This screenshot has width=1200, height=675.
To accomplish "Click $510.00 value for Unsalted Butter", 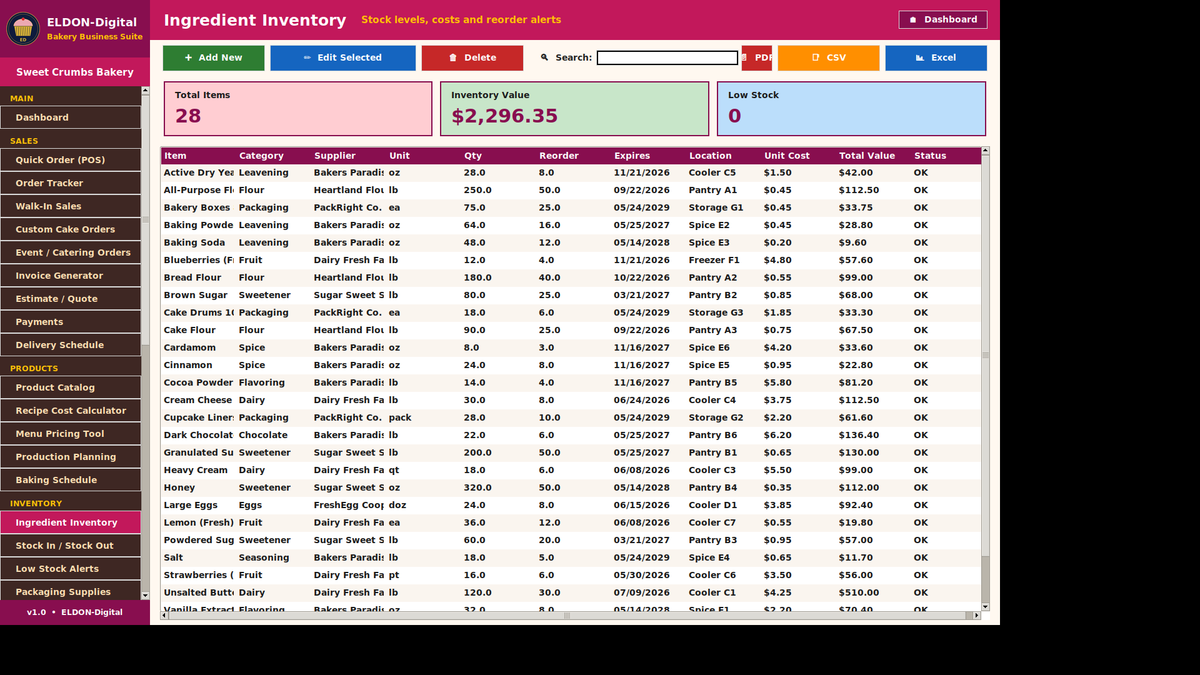I will [857, 593].
